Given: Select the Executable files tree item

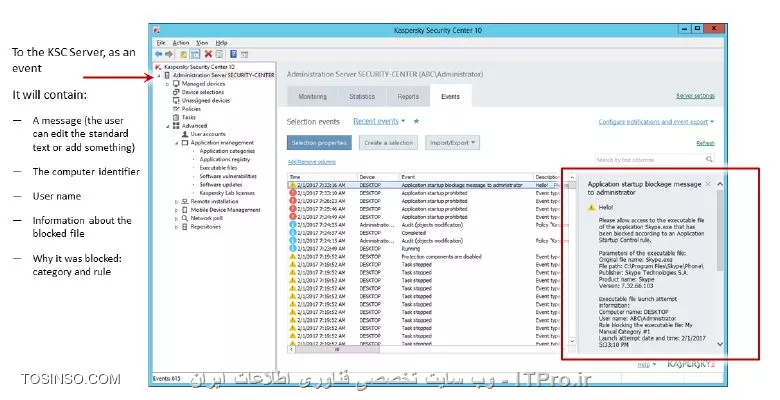Looking at the screenshot, I should coord(218,168).
